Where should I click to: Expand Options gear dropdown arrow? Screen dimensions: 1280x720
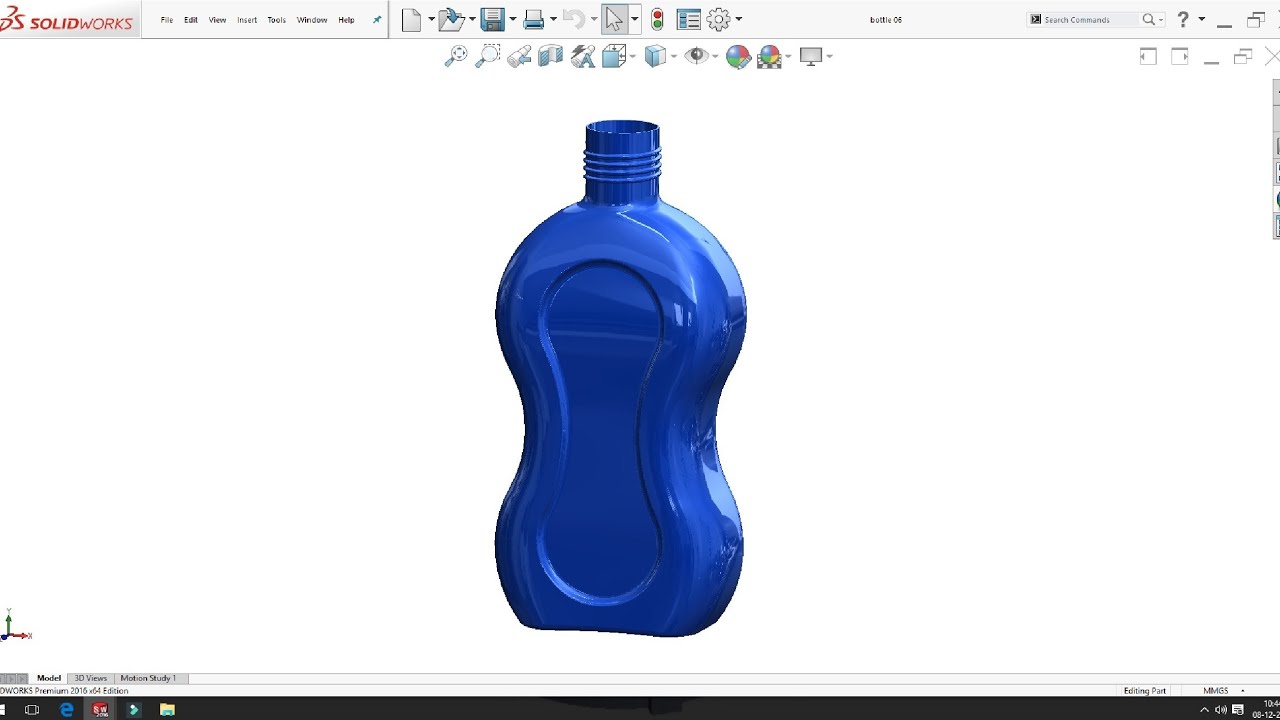pyautogui.click(x=738, y=19)
